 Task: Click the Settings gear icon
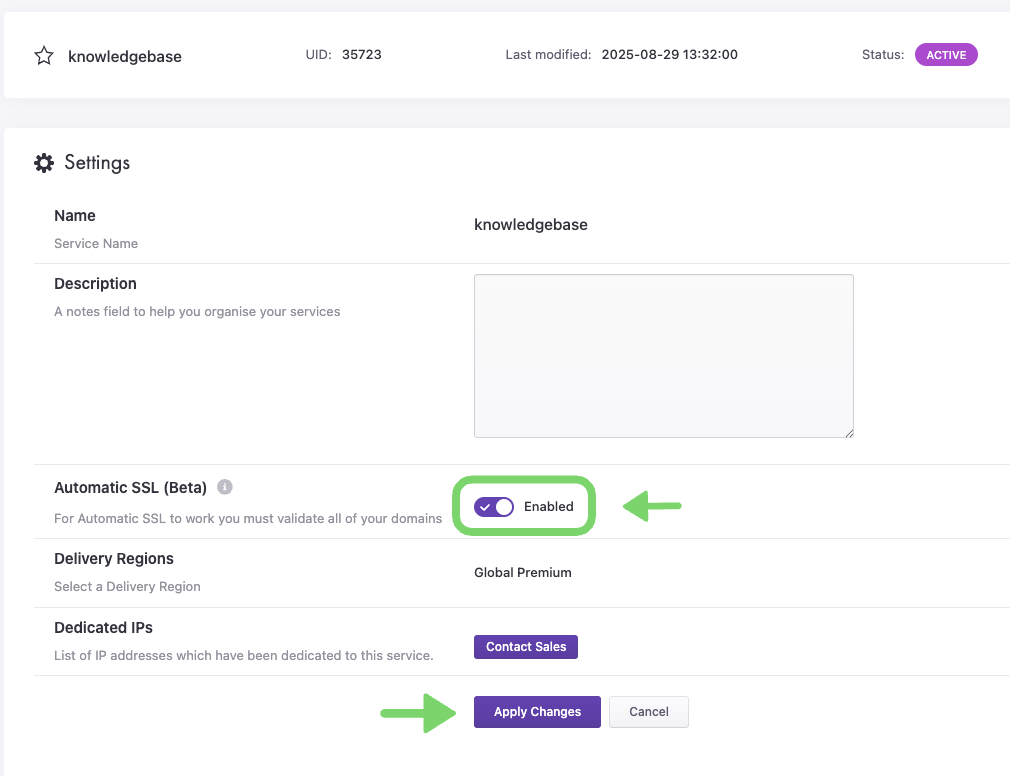point(44,163)
